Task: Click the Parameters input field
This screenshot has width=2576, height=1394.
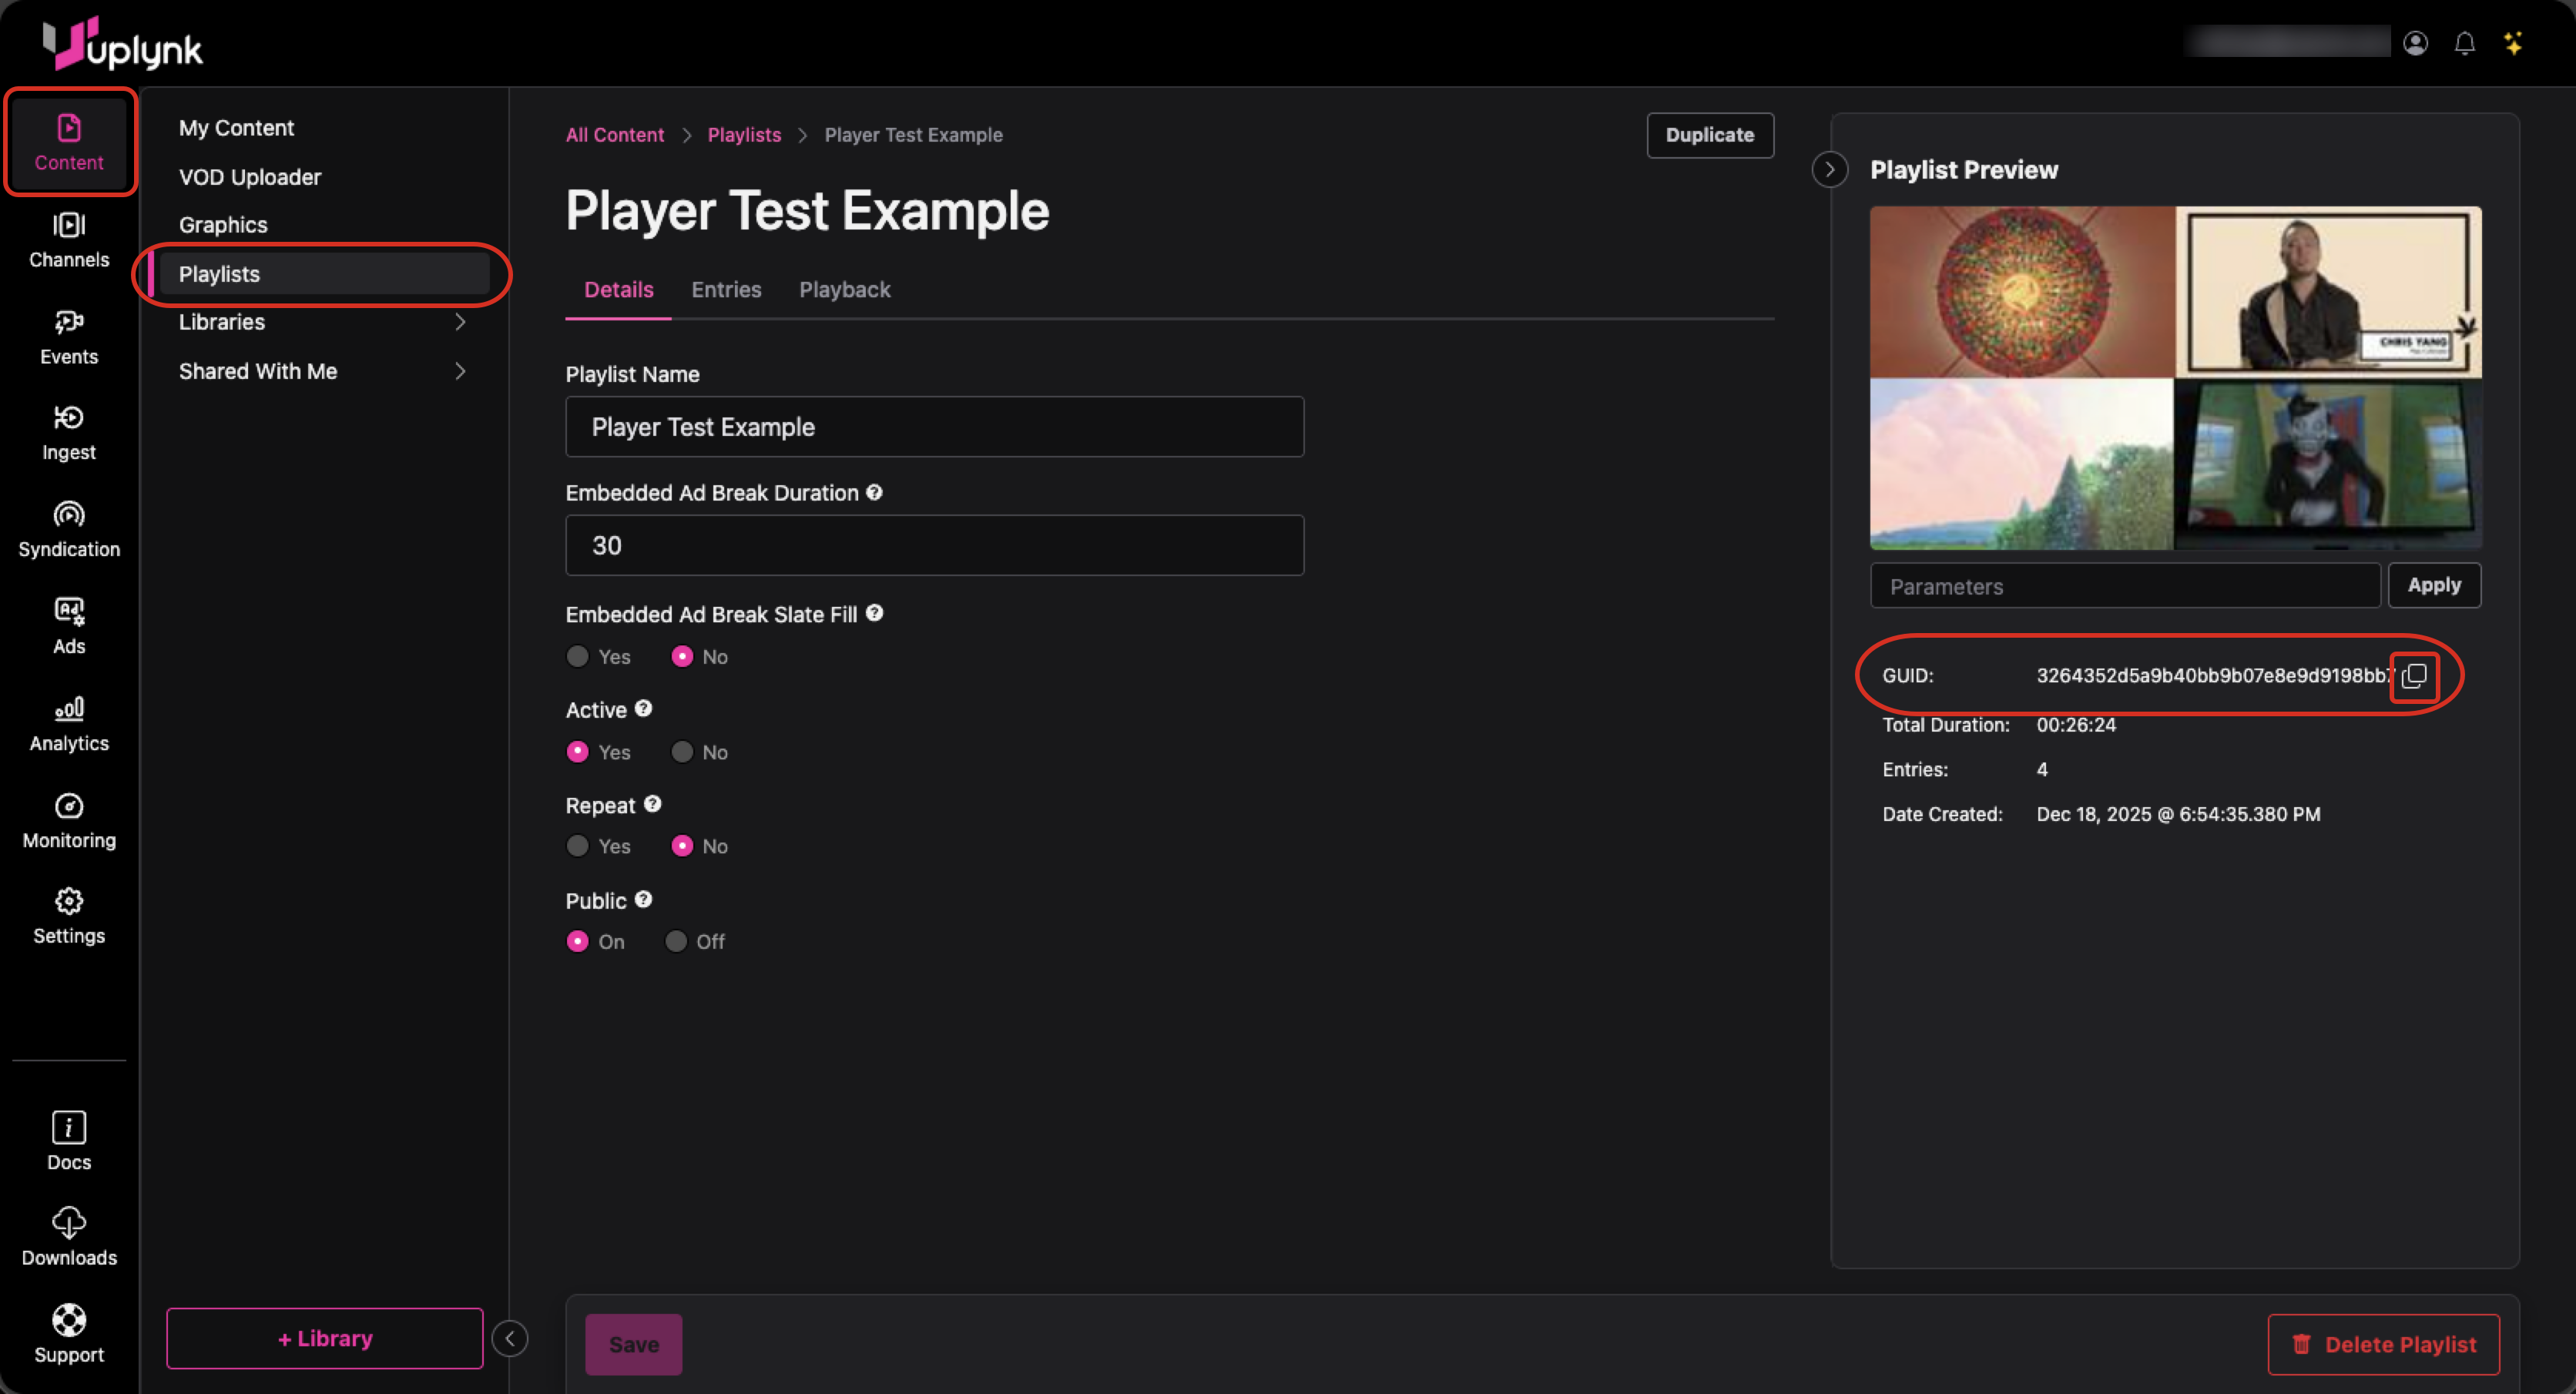Action: 2124,586
